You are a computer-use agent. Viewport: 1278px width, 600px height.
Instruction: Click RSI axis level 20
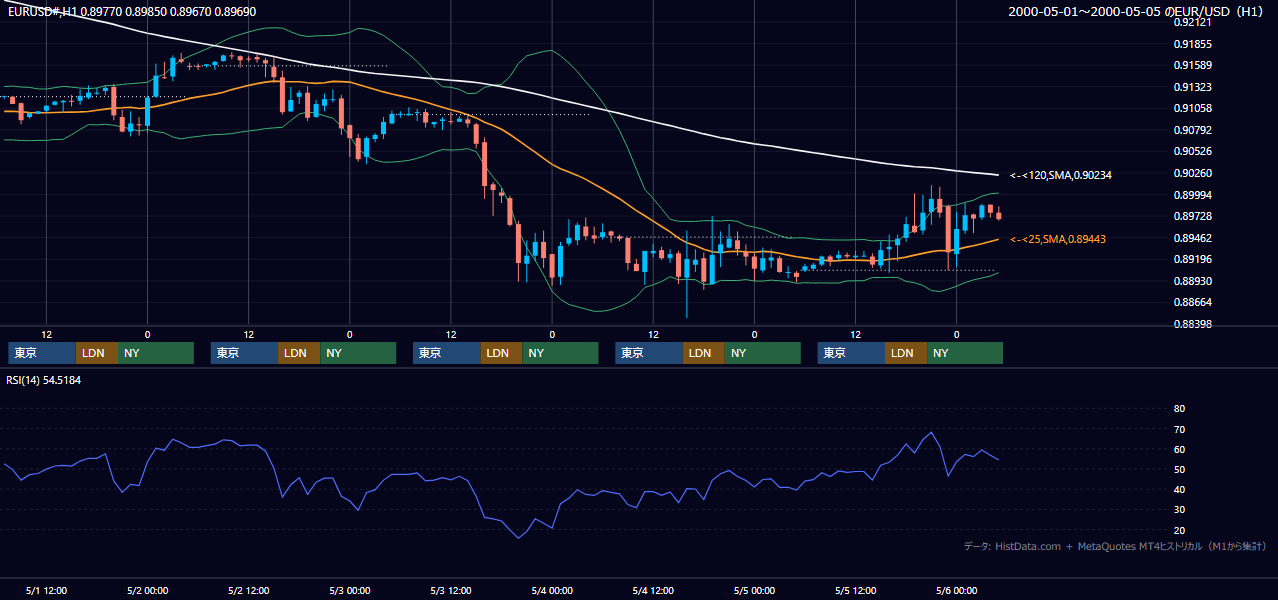[1179, 530]
